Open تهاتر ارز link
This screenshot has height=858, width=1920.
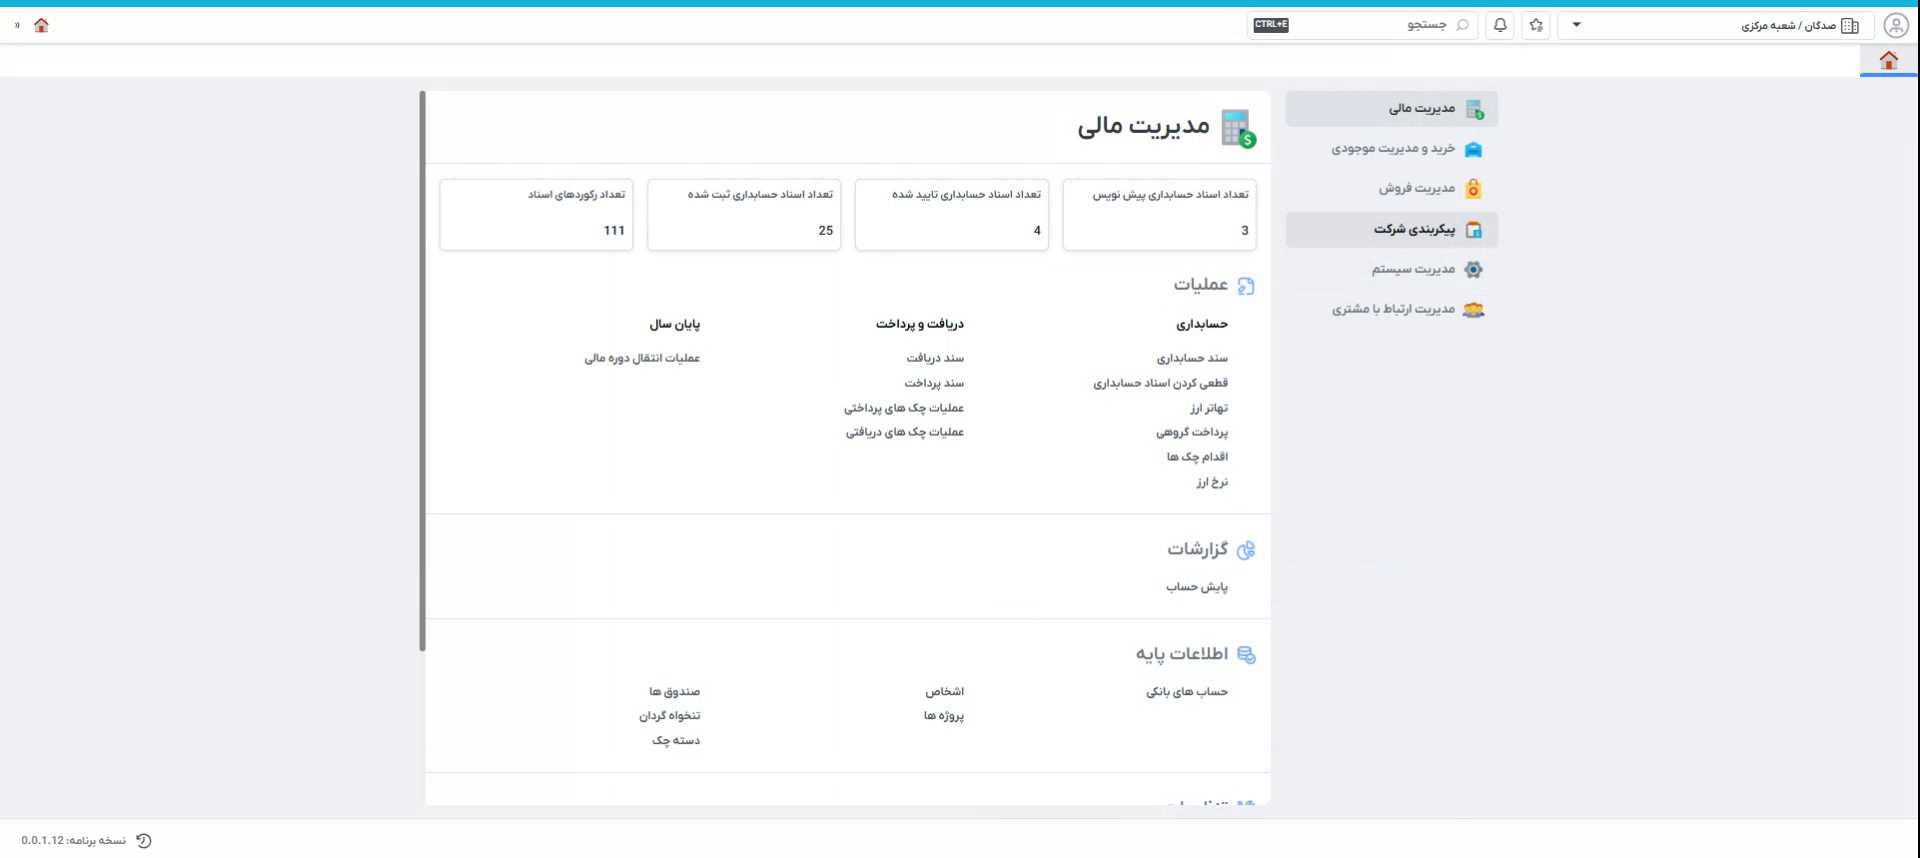coord(1209,408)
